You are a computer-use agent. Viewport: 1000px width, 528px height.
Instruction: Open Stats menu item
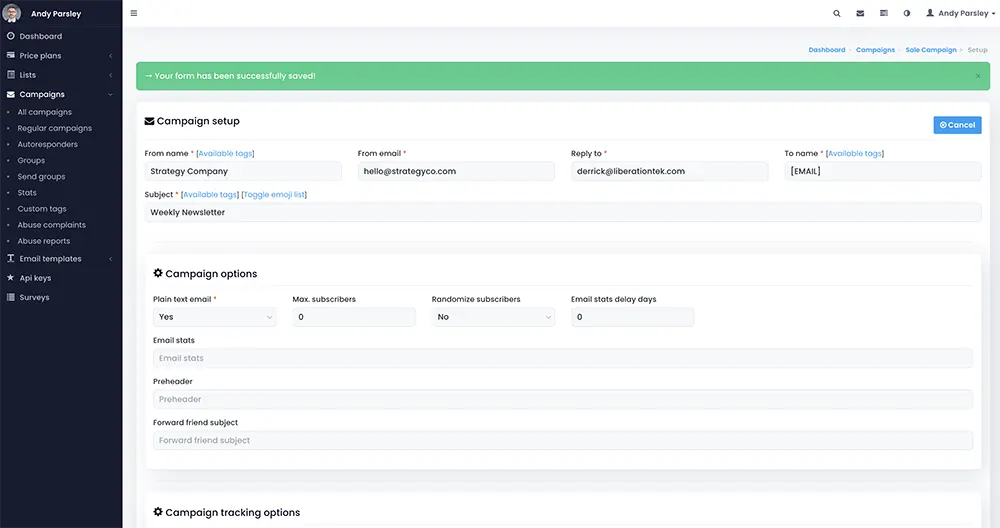click(27, 193)
